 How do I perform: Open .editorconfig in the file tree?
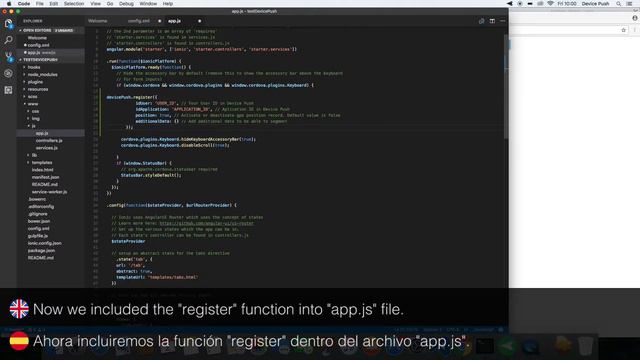click(41, 207)
